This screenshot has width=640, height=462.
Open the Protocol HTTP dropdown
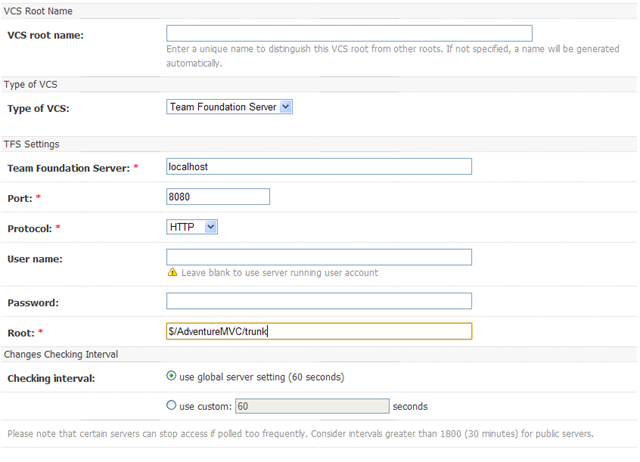pos(192,227)
